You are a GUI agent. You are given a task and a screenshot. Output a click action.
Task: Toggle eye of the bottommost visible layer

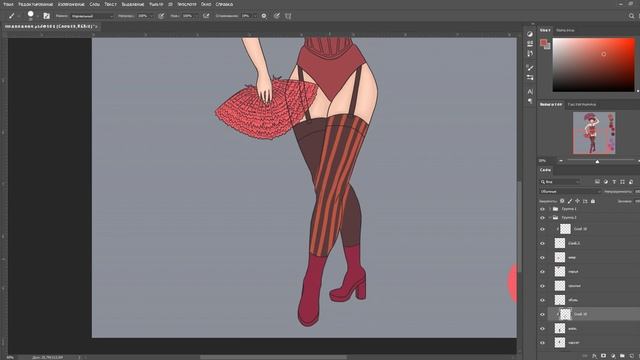542,342
